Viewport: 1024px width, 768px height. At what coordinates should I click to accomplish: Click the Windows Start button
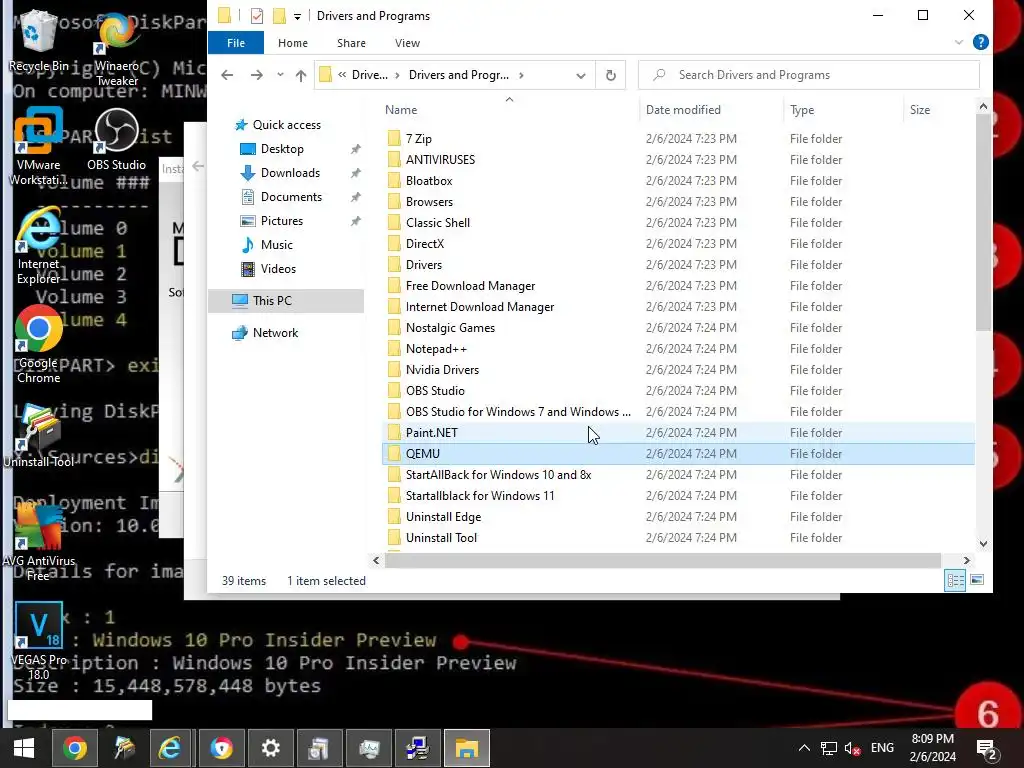(x=24, y=748)
